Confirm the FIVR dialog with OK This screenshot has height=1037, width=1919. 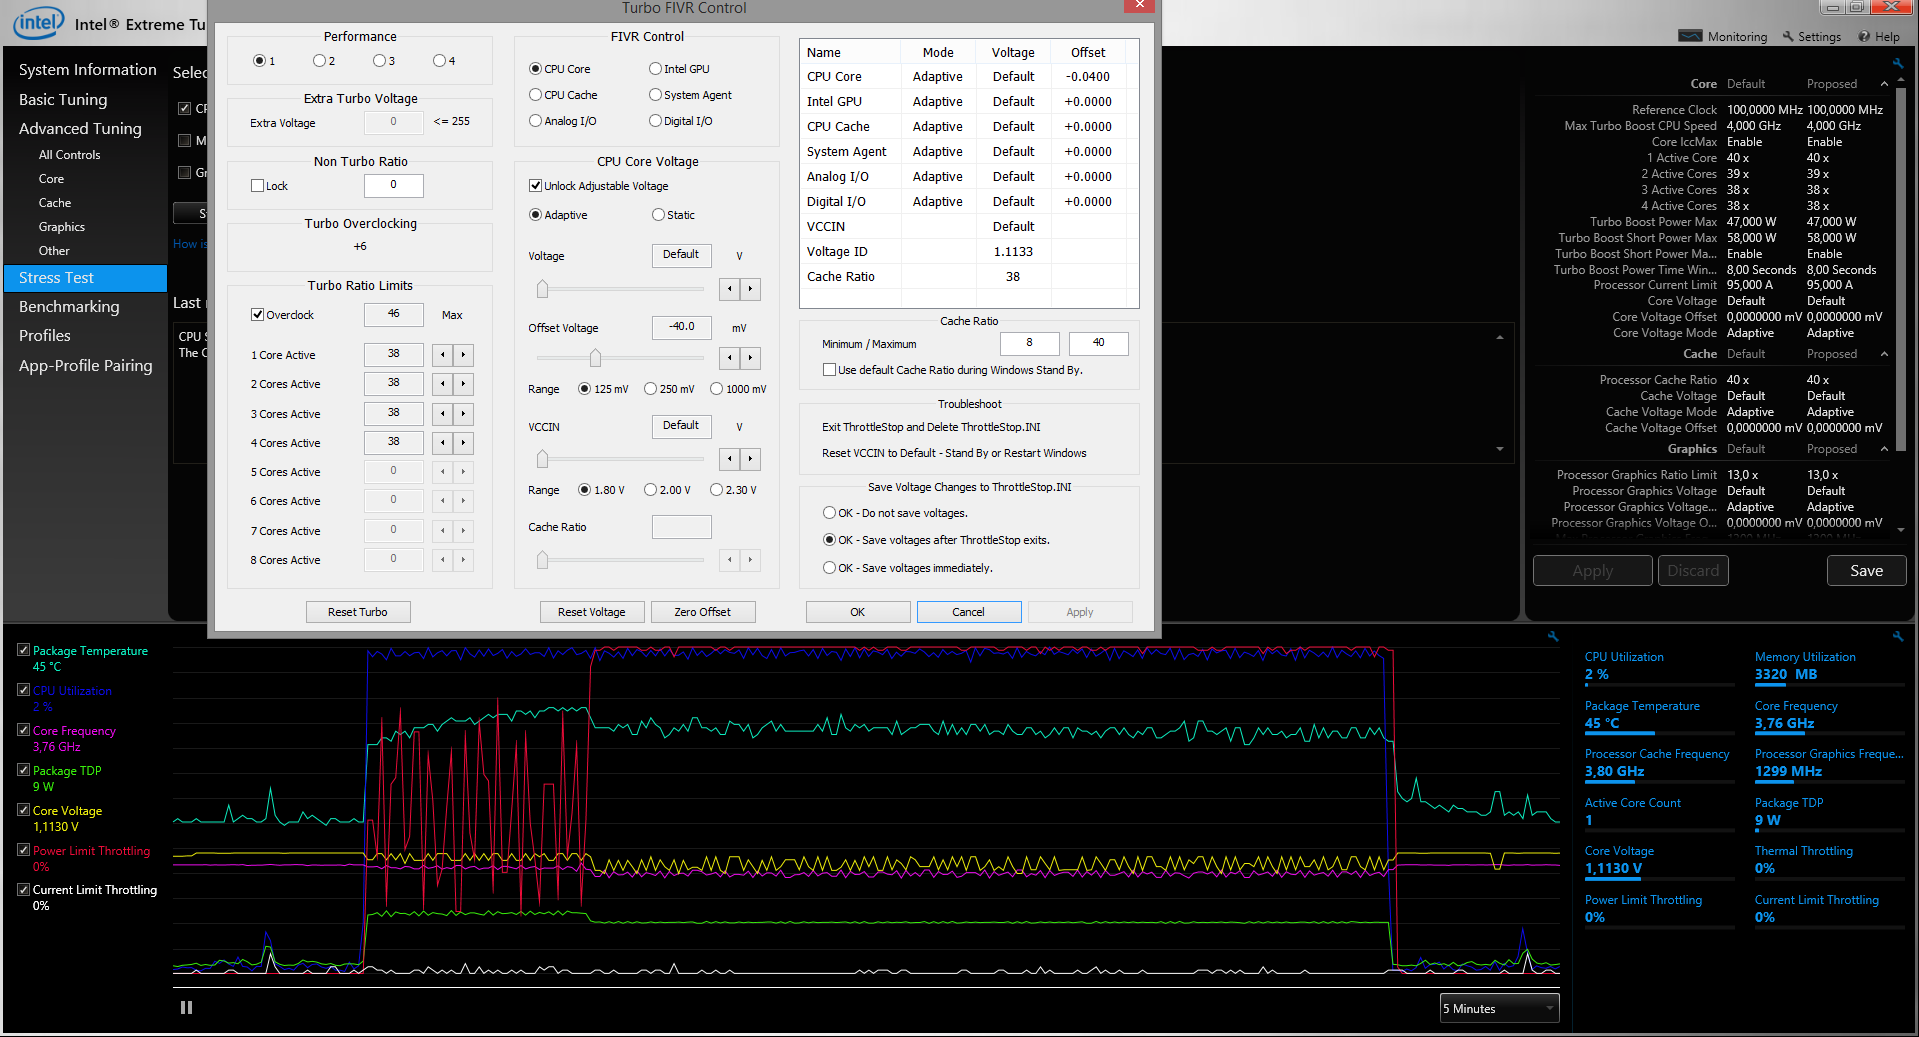[x=858, y=612]
